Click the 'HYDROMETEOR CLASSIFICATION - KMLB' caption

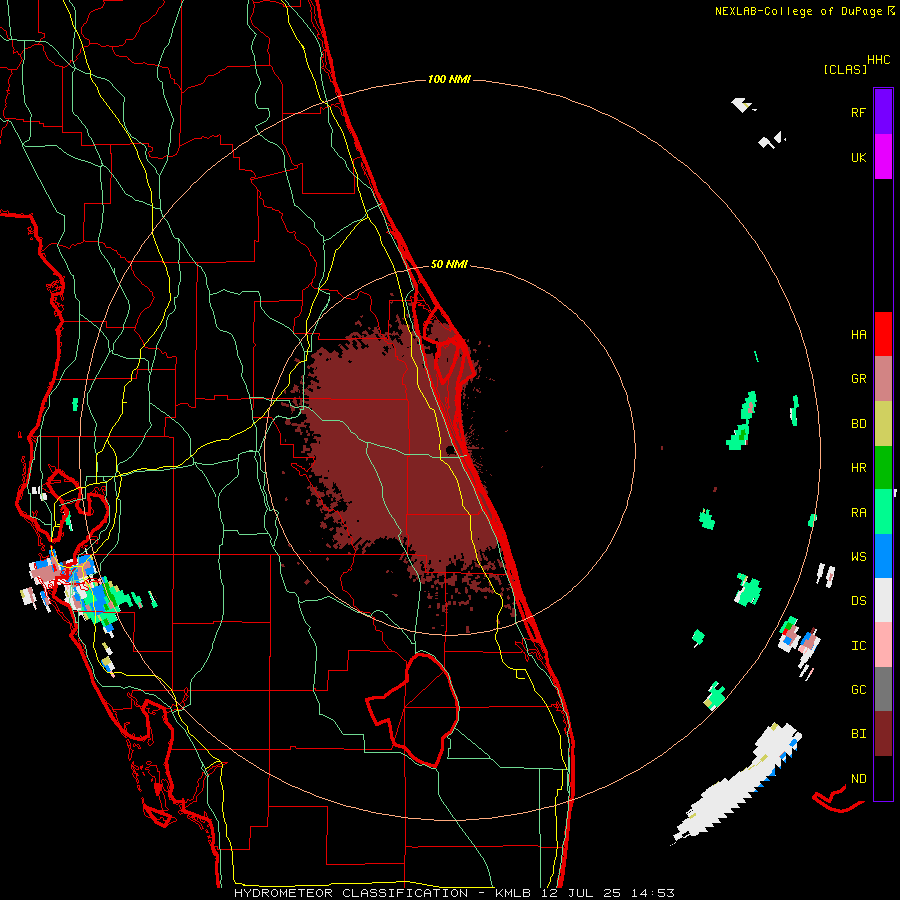click(382, 893)
